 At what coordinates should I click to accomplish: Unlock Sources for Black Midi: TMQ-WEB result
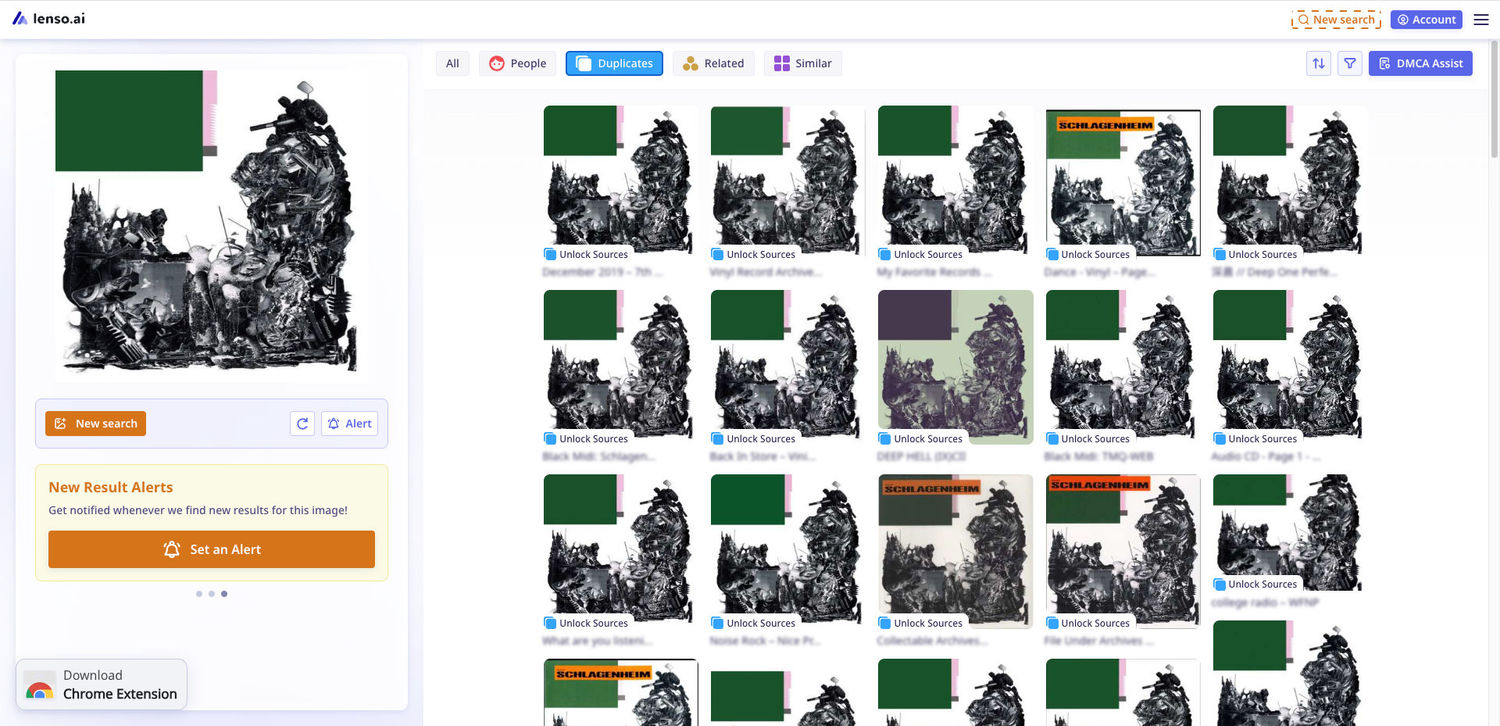pos(1088,438)
